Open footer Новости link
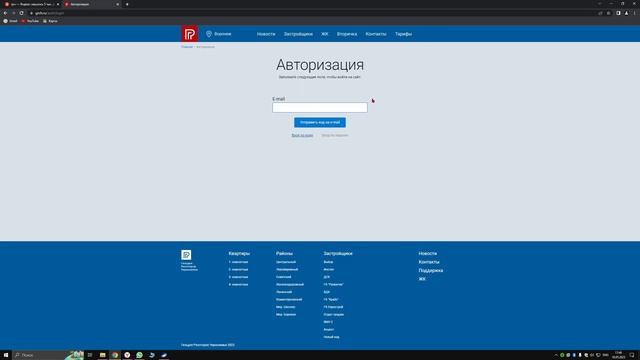Screen dimensions: 640x360 click(x=428, y=253)
